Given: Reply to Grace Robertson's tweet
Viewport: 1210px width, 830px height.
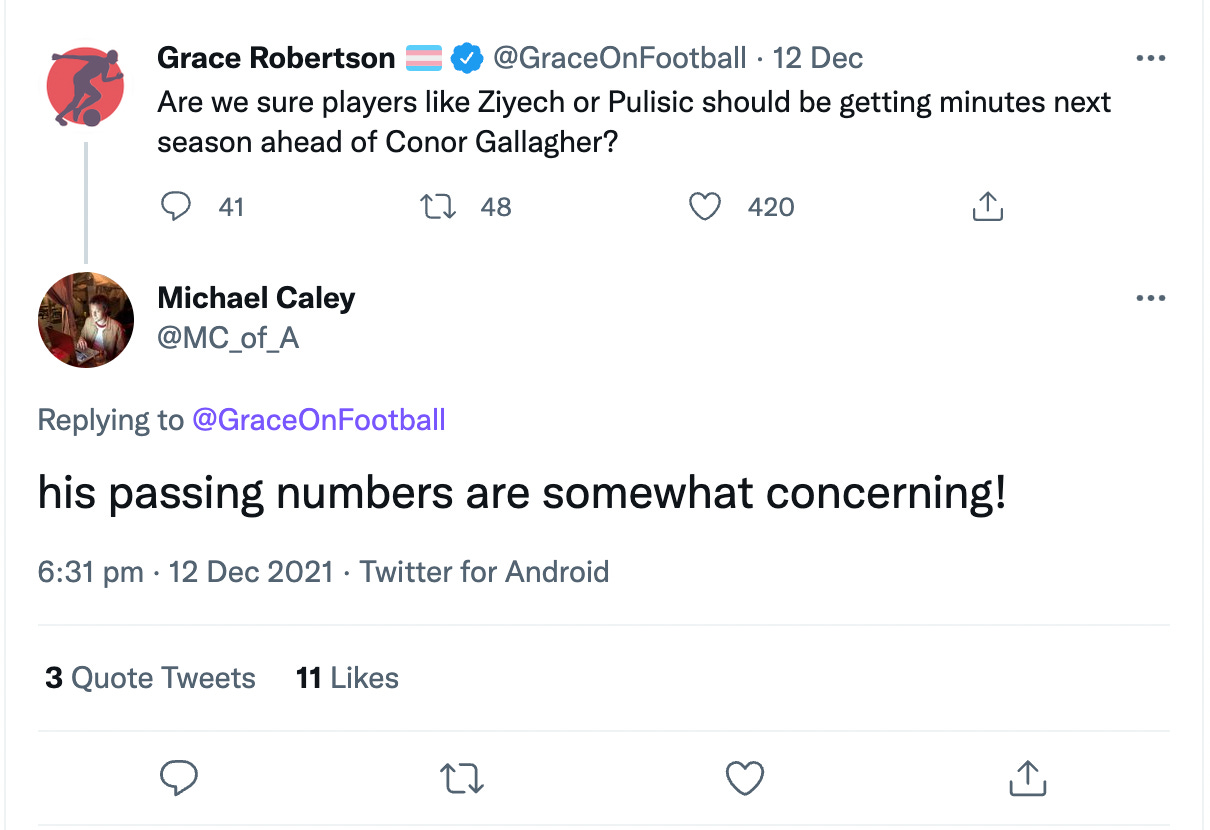Looking at the screenshot, I should click(x=176, y=207).
